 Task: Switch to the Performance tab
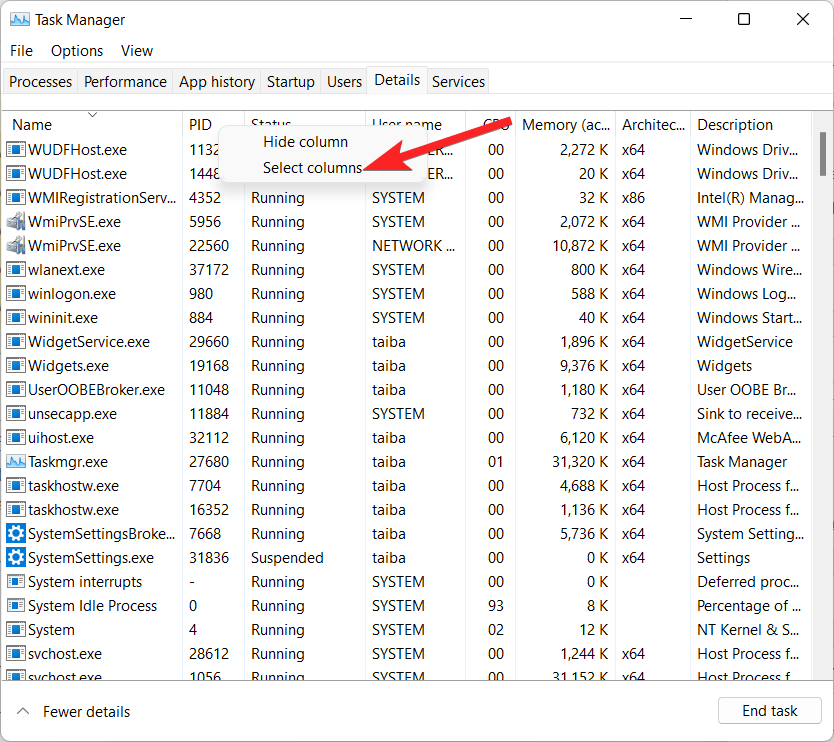coord(125,81)
